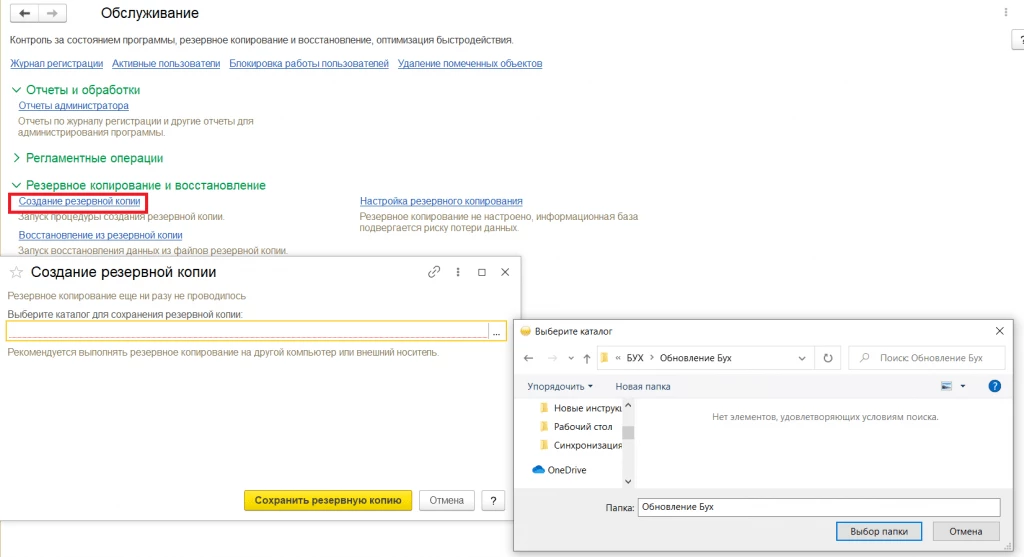Open Удаление помеченных объектов link
Image resolution: width=1024 pixels, height=557 pixels.
[x=470, y=63]
